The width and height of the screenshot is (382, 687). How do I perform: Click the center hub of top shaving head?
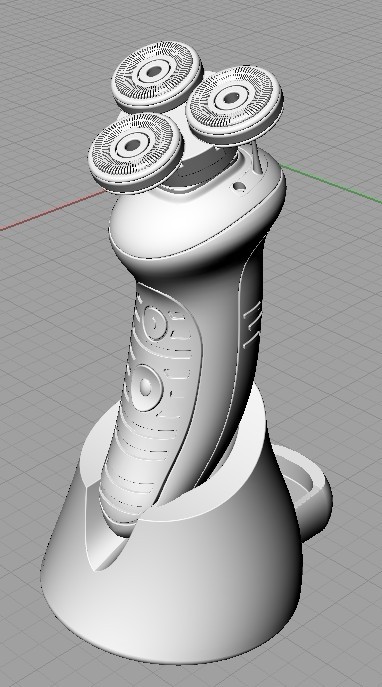click(x=153, y=71)
